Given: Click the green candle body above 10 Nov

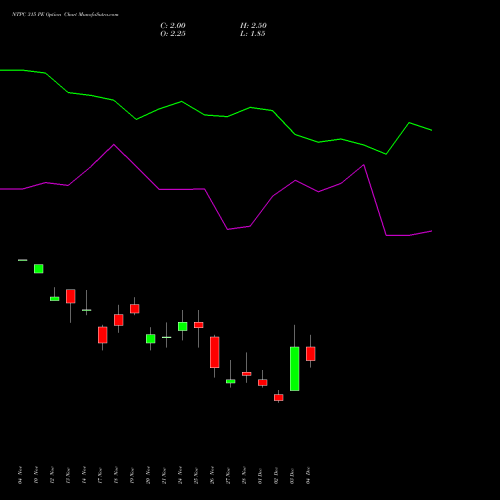Looking at the screenshot, I should pos(39,269).
